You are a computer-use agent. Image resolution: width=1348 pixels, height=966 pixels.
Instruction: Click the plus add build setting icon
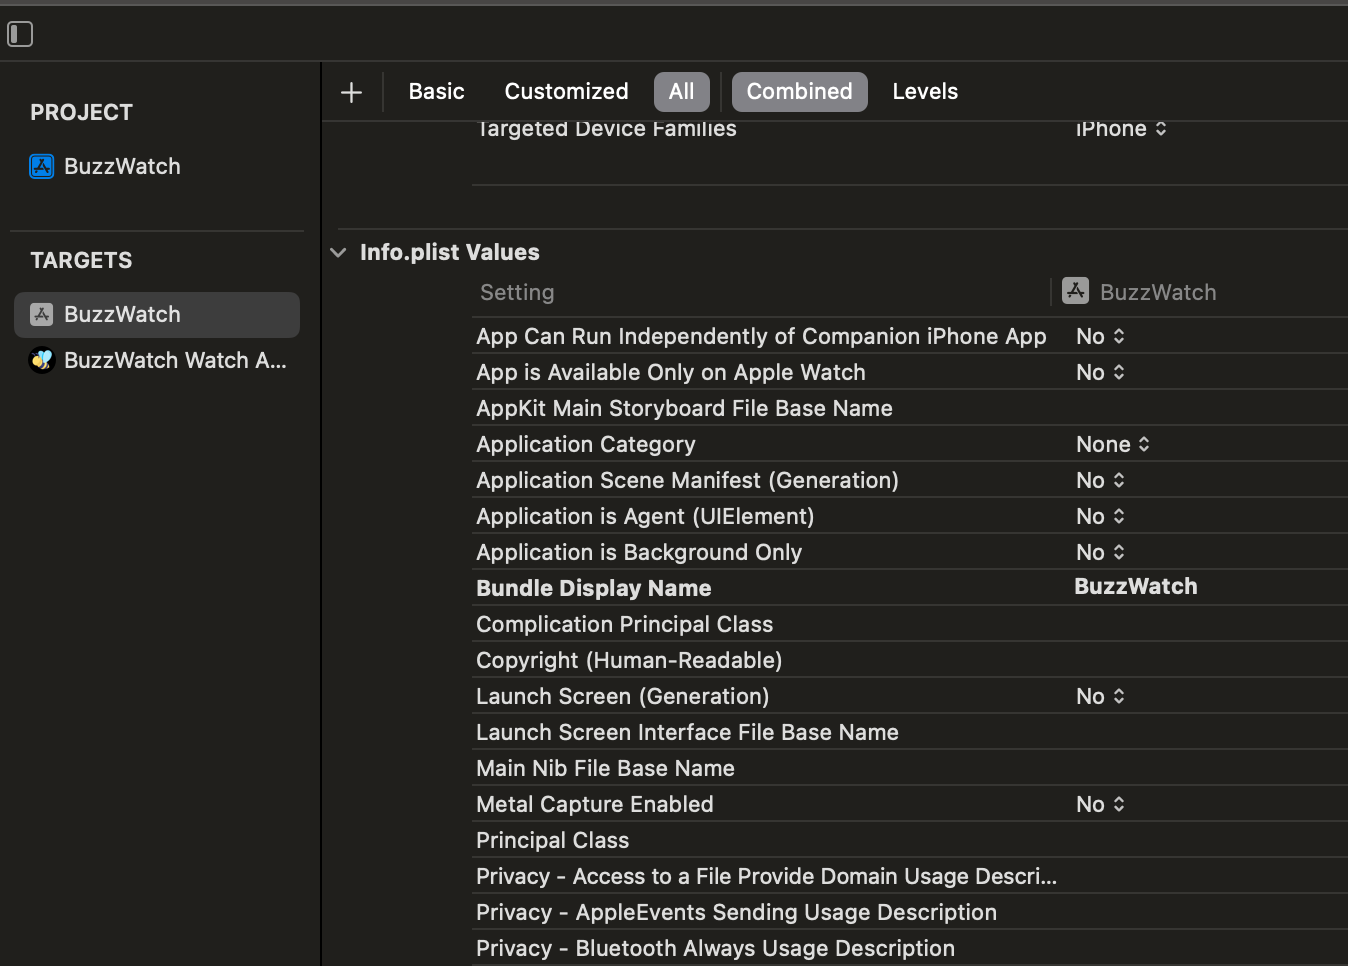point(351,93)
